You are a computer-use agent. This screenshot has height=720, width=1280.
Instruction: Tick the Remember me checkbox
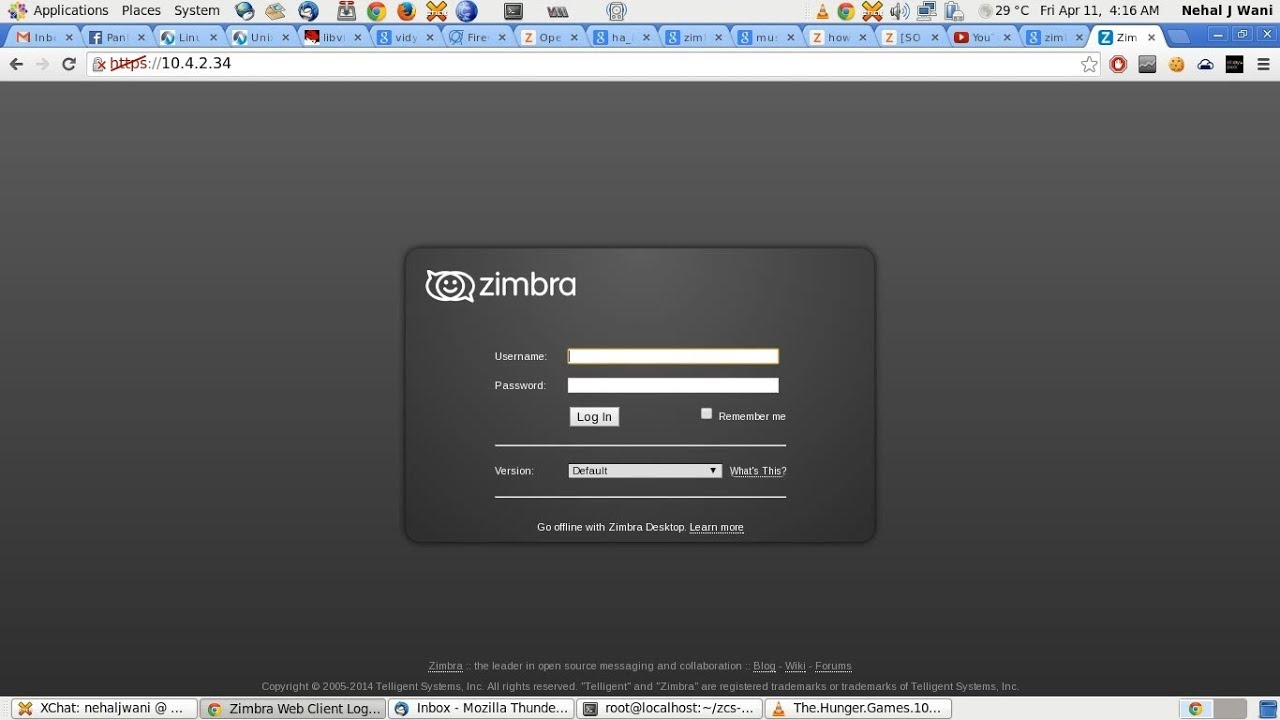coord(706,413)
